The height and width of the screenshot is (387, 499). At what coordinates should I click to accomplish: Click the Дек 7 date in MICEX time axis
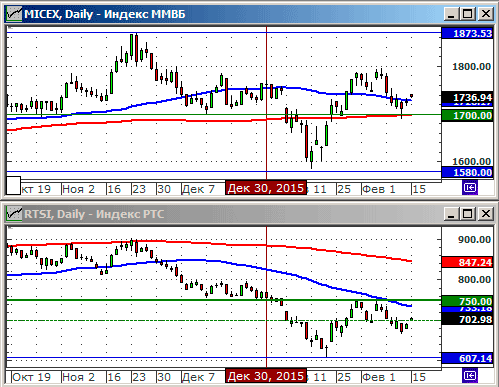(x=198, y=189)
